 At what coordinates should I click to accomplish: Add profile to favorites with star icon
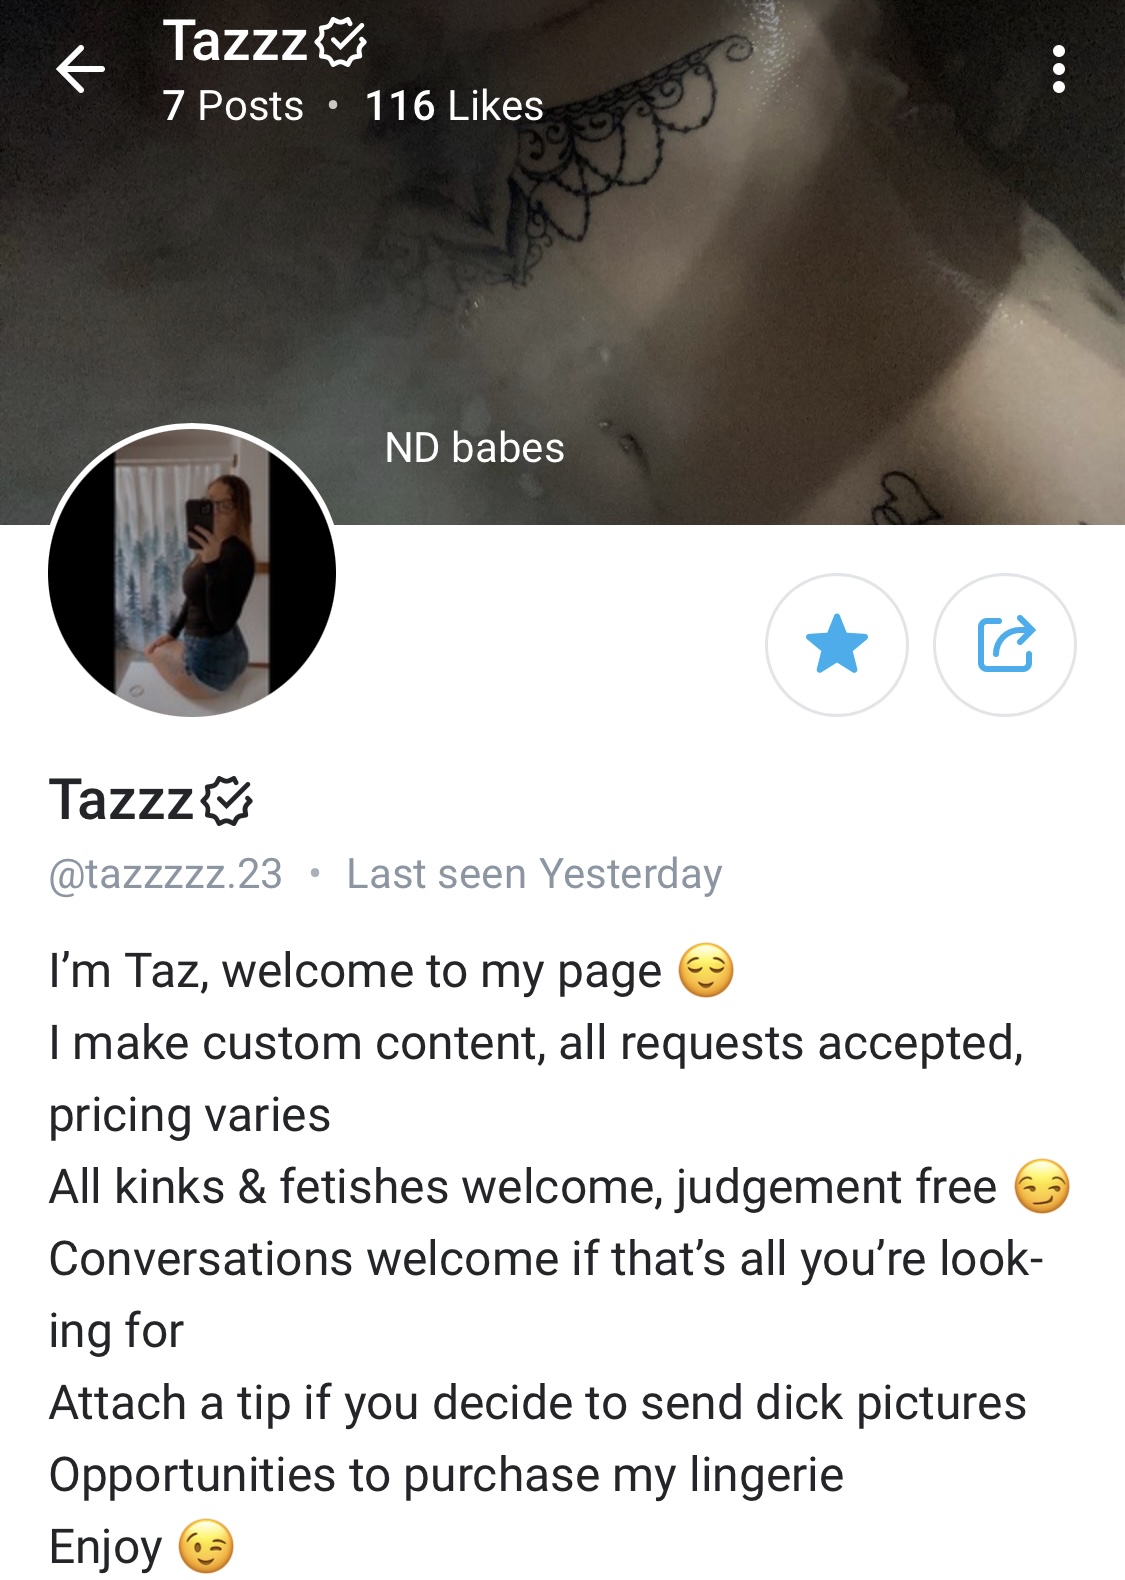(x=837, y=645)
